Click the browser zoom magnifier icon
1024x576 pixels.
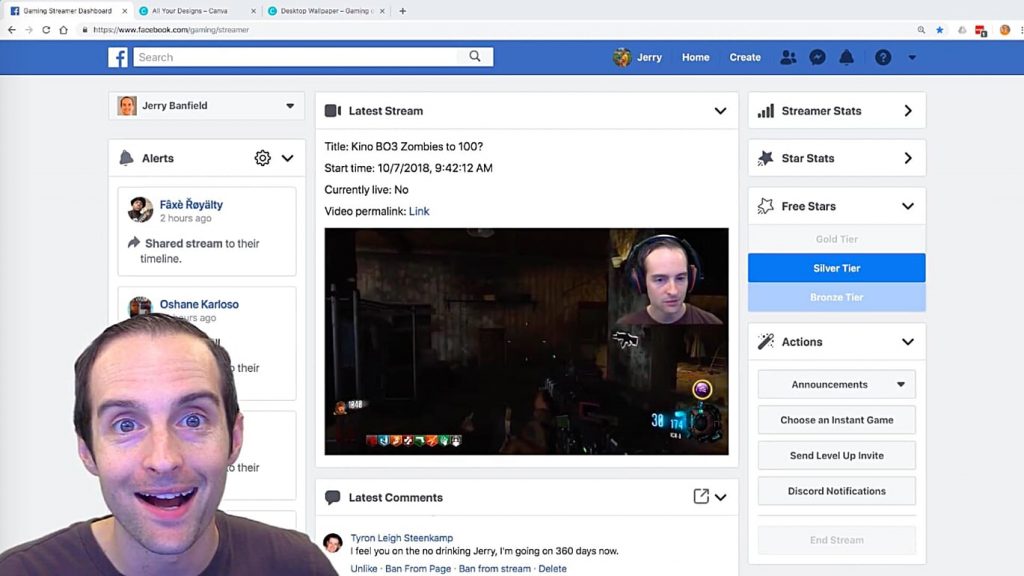pyautogui.click(x=921, y=29)
